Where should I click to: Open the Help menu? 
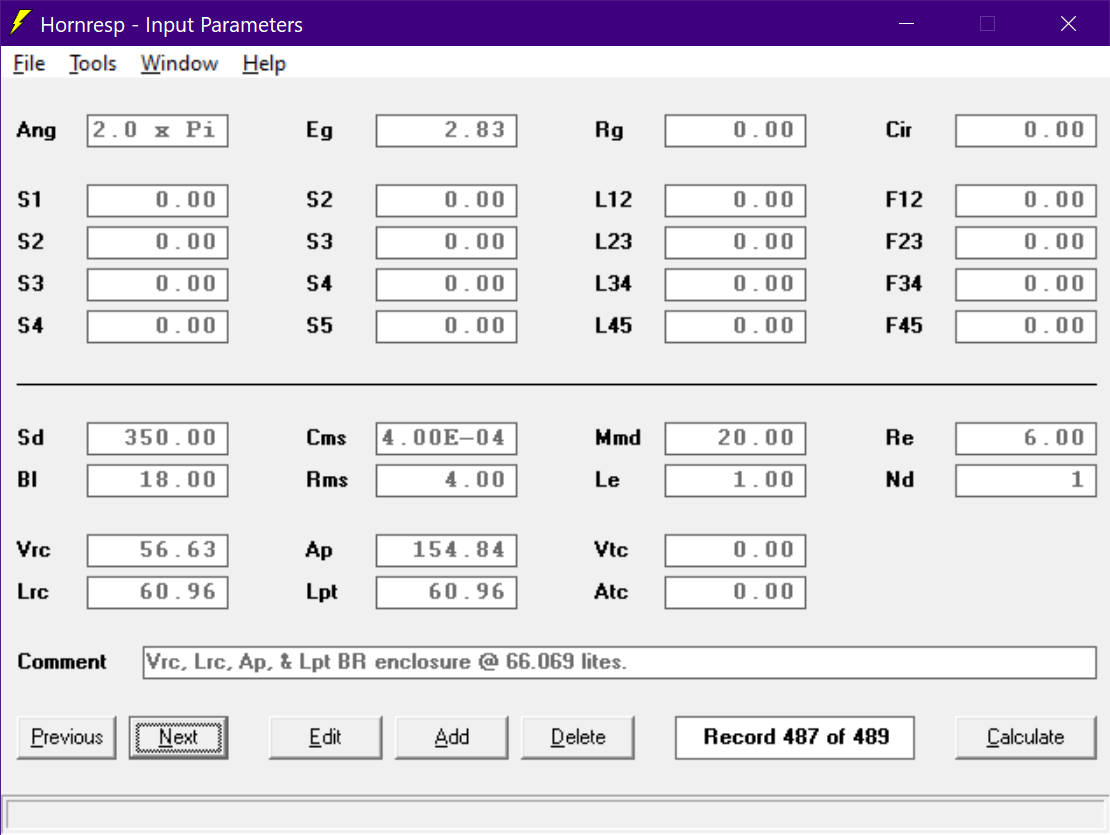pyautogui.click(x=264, y=64)
